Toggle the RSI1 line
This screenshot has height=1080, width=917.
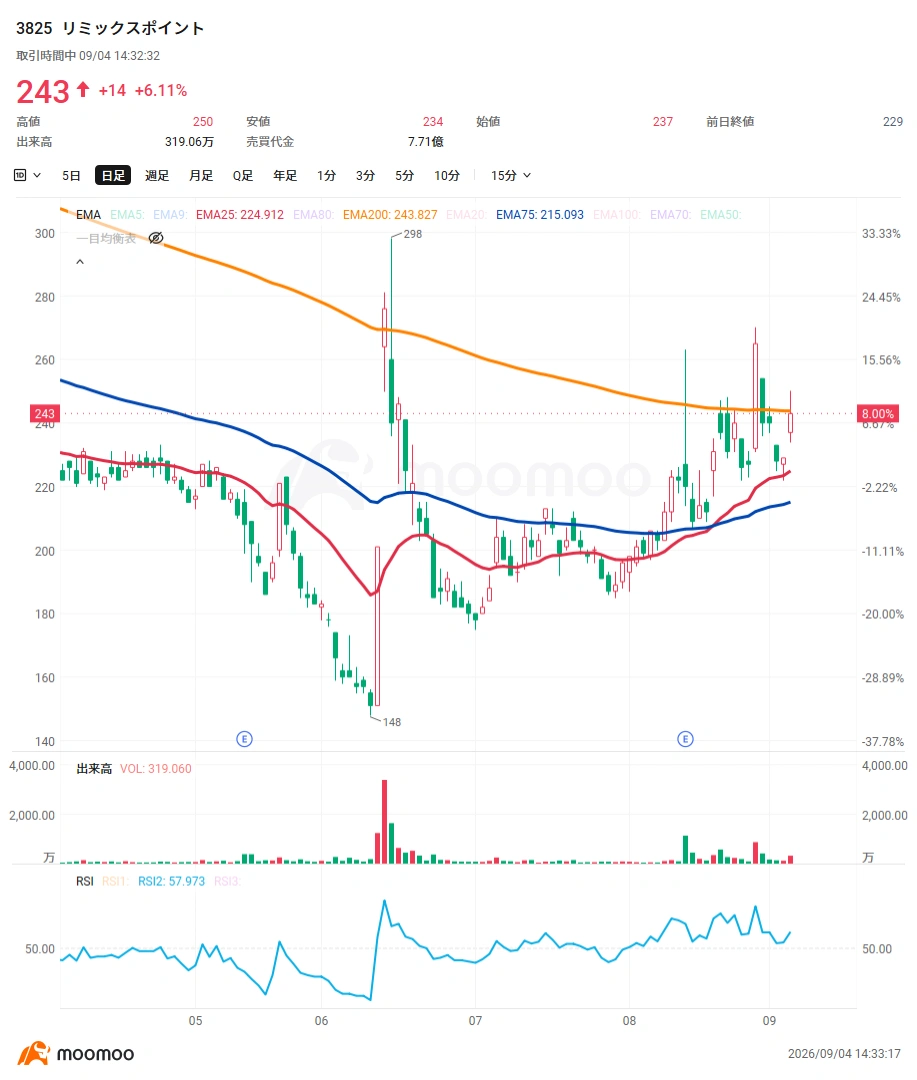[115, 882]
